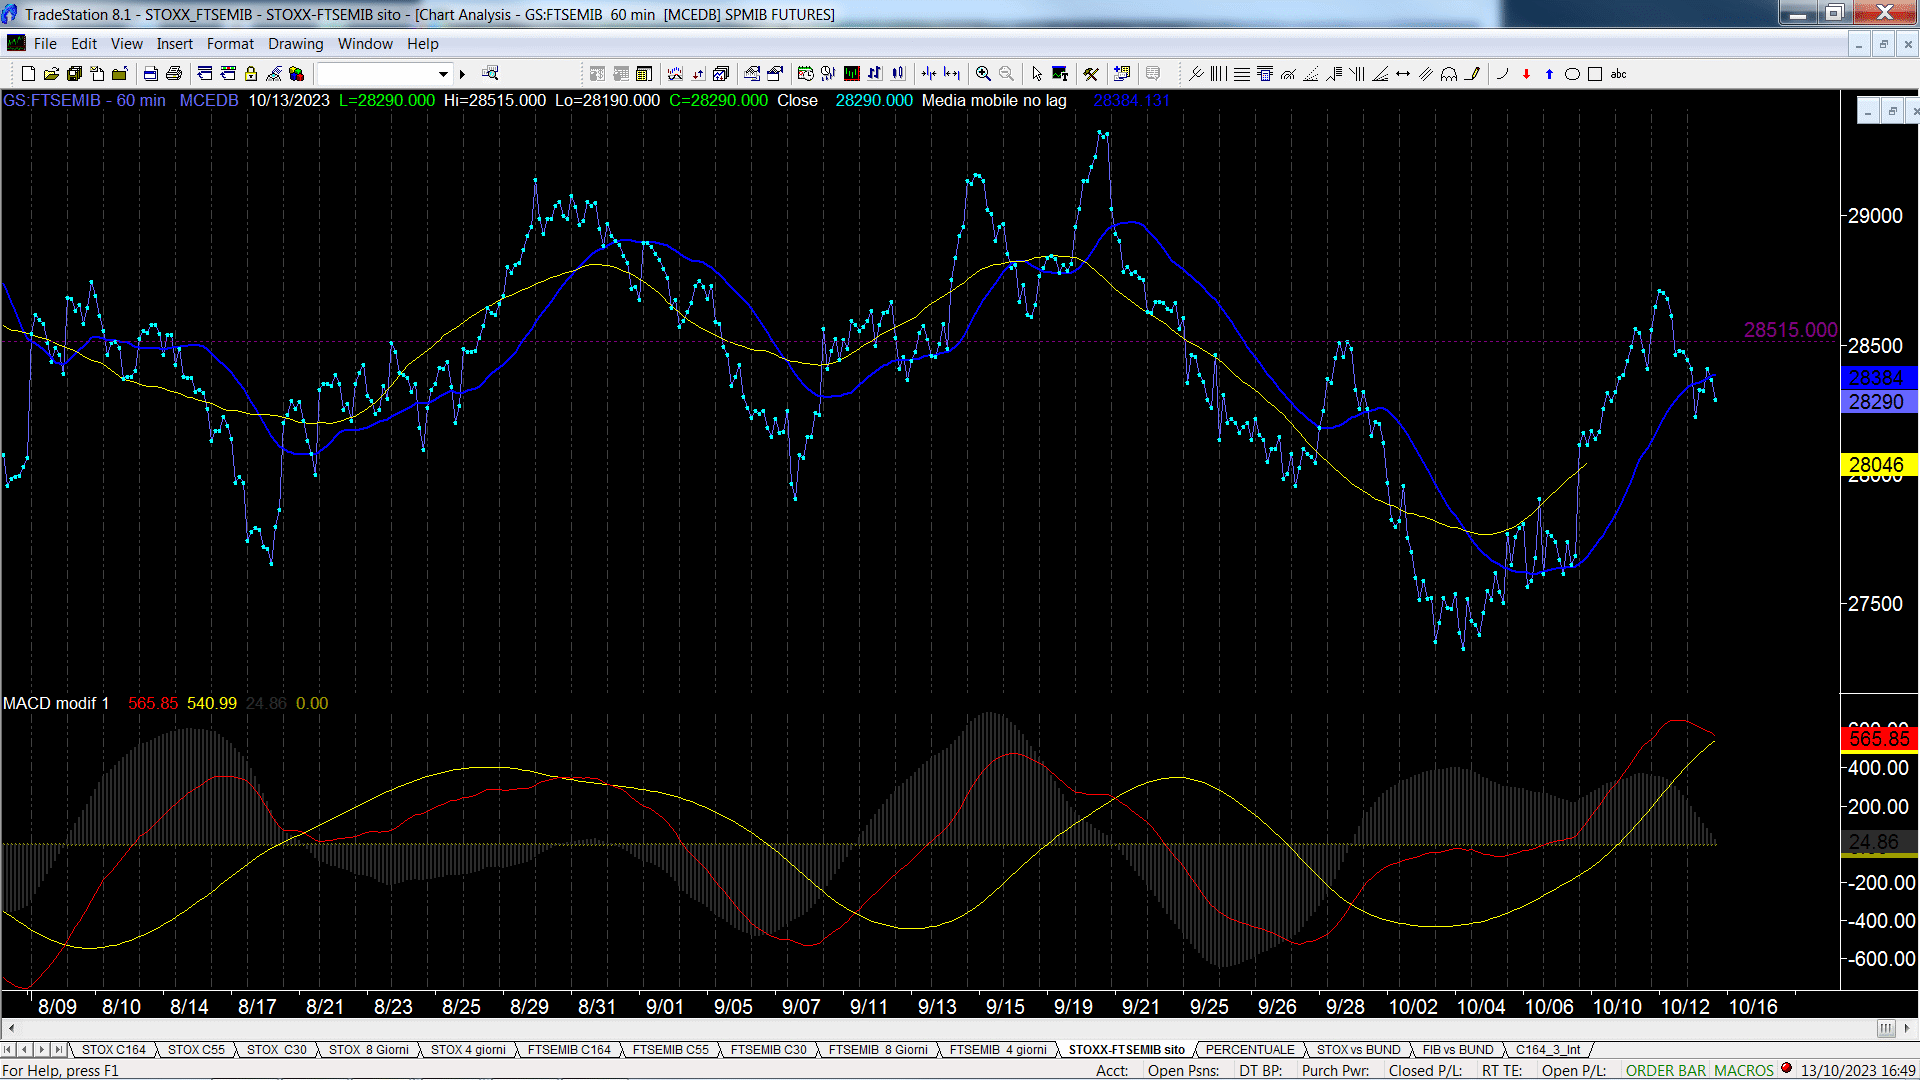1920x1080 pixels.
Task: Switch to the C164_3_Int tab
Action: click(1548, 1050)
